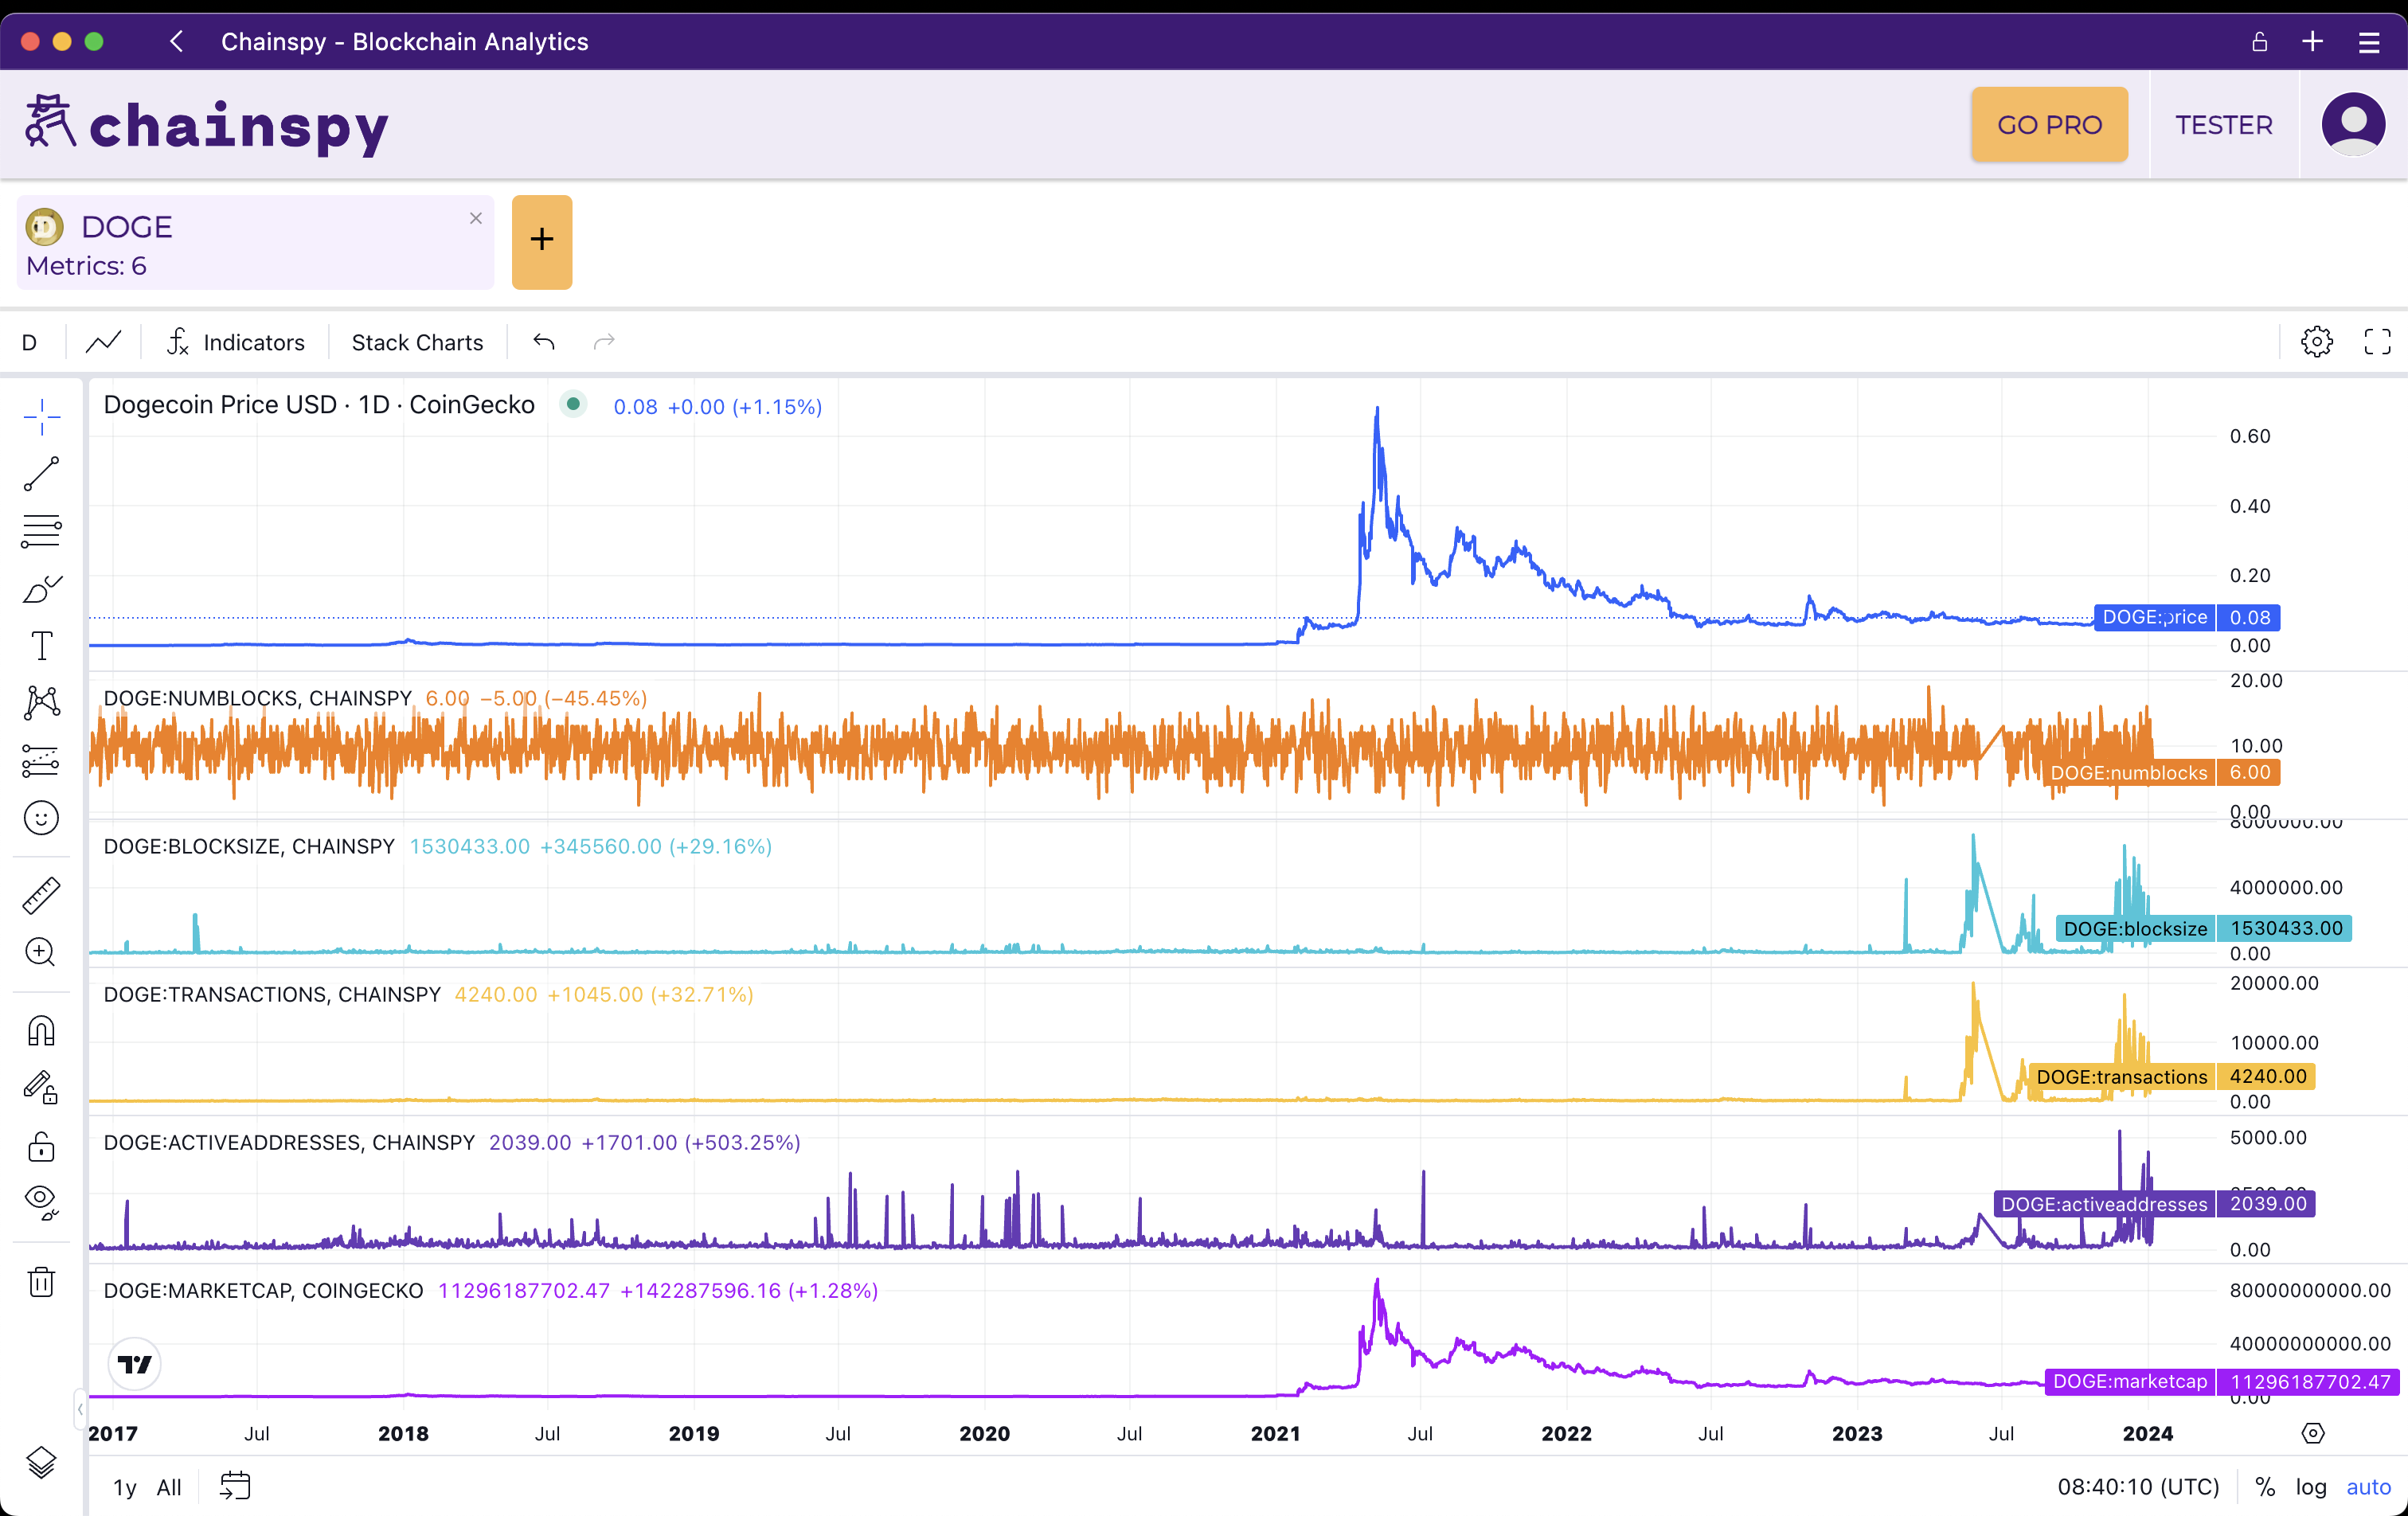
Task: Select the DOGE metrics card
Action: [x=255, y=242]
